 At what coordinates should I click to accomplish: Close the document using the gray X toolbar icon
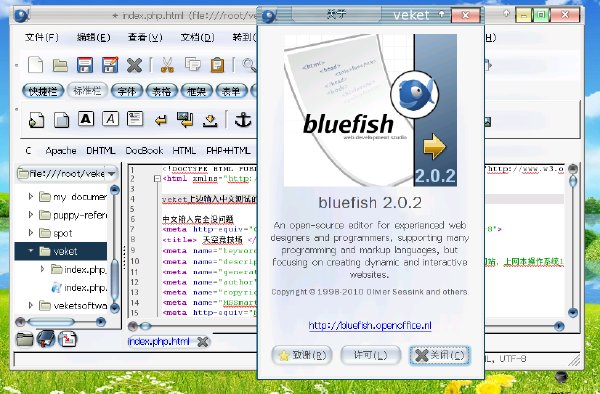[x=134, y=65]
